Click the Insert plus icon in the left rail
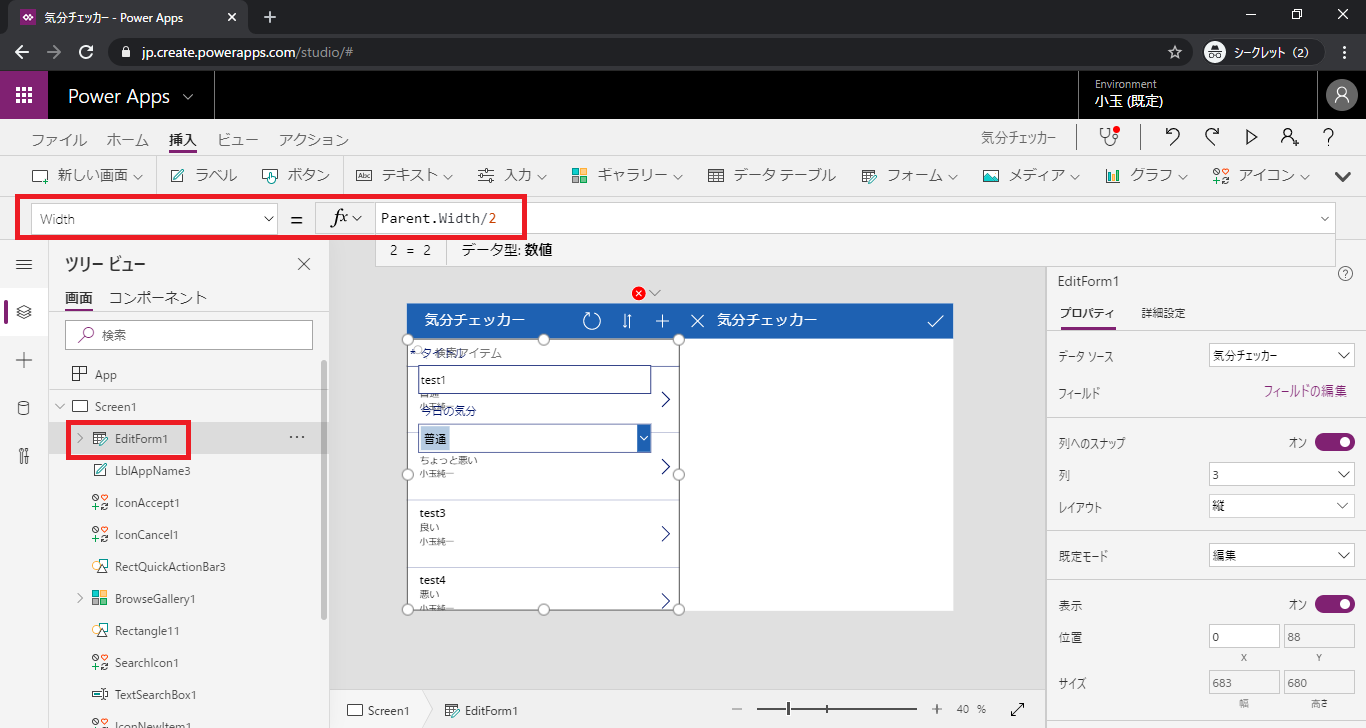 24,360
